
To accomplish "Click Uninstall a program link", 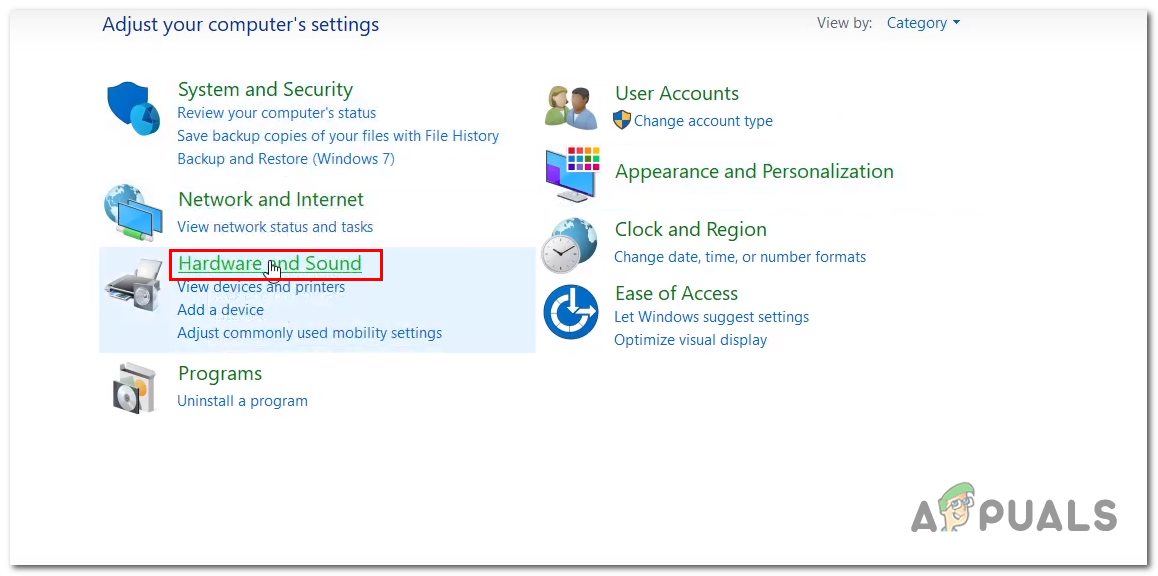I will tap(243, 401).
